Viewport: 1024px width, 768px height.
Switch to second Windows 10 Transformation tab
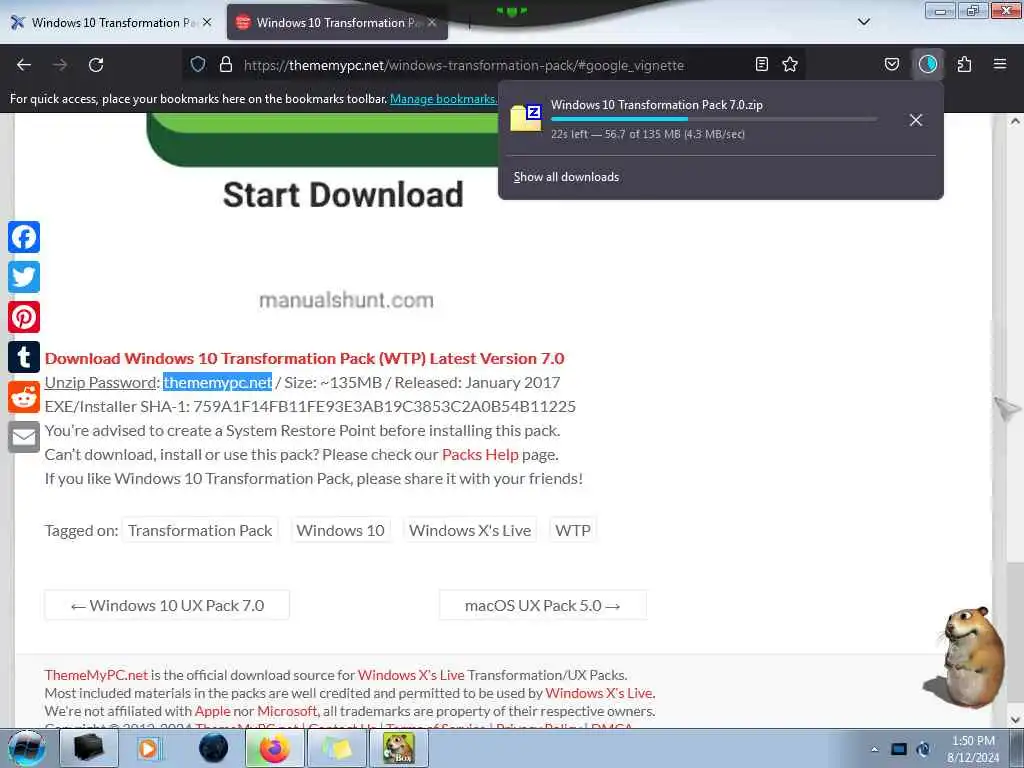pyautogui.click(x=337, y=23)
